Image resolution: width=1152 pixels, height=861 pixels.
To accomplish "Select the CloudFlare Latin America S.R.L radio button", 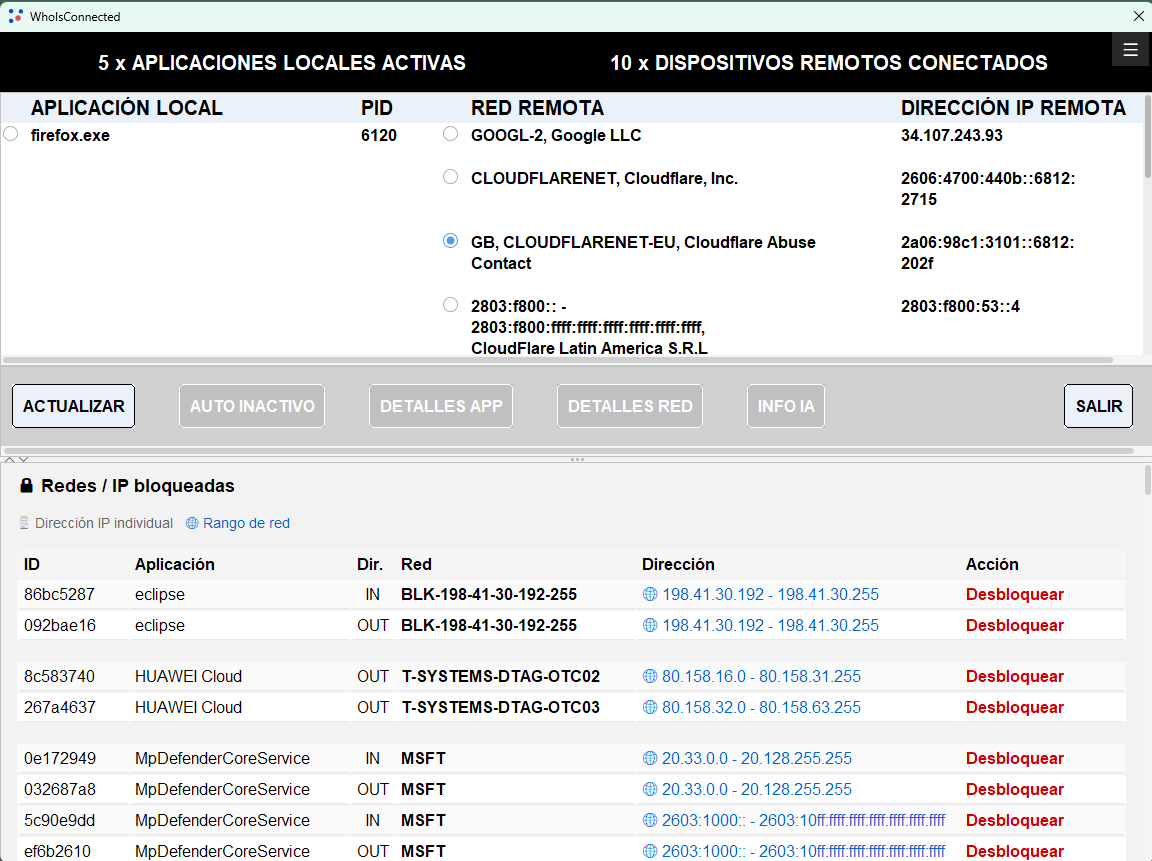I will pos(450,305).
